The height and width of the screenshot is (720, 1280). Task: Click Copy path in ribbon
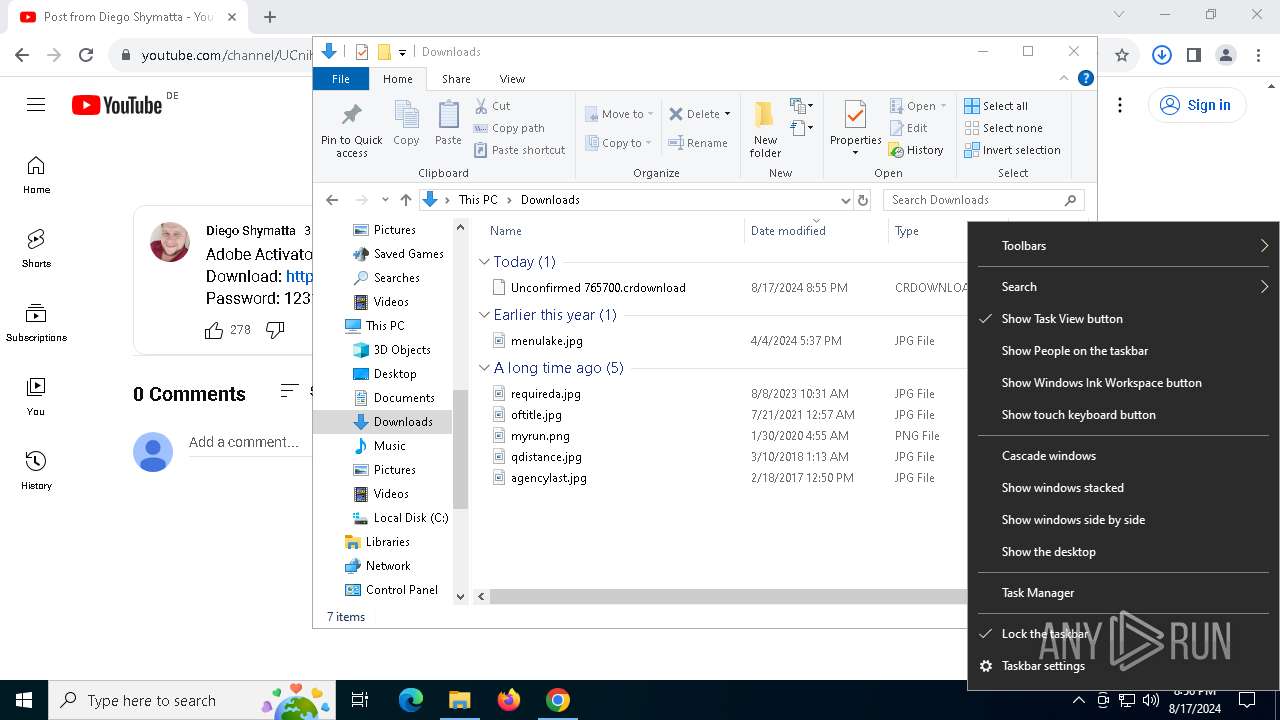(x=509, y=128)
